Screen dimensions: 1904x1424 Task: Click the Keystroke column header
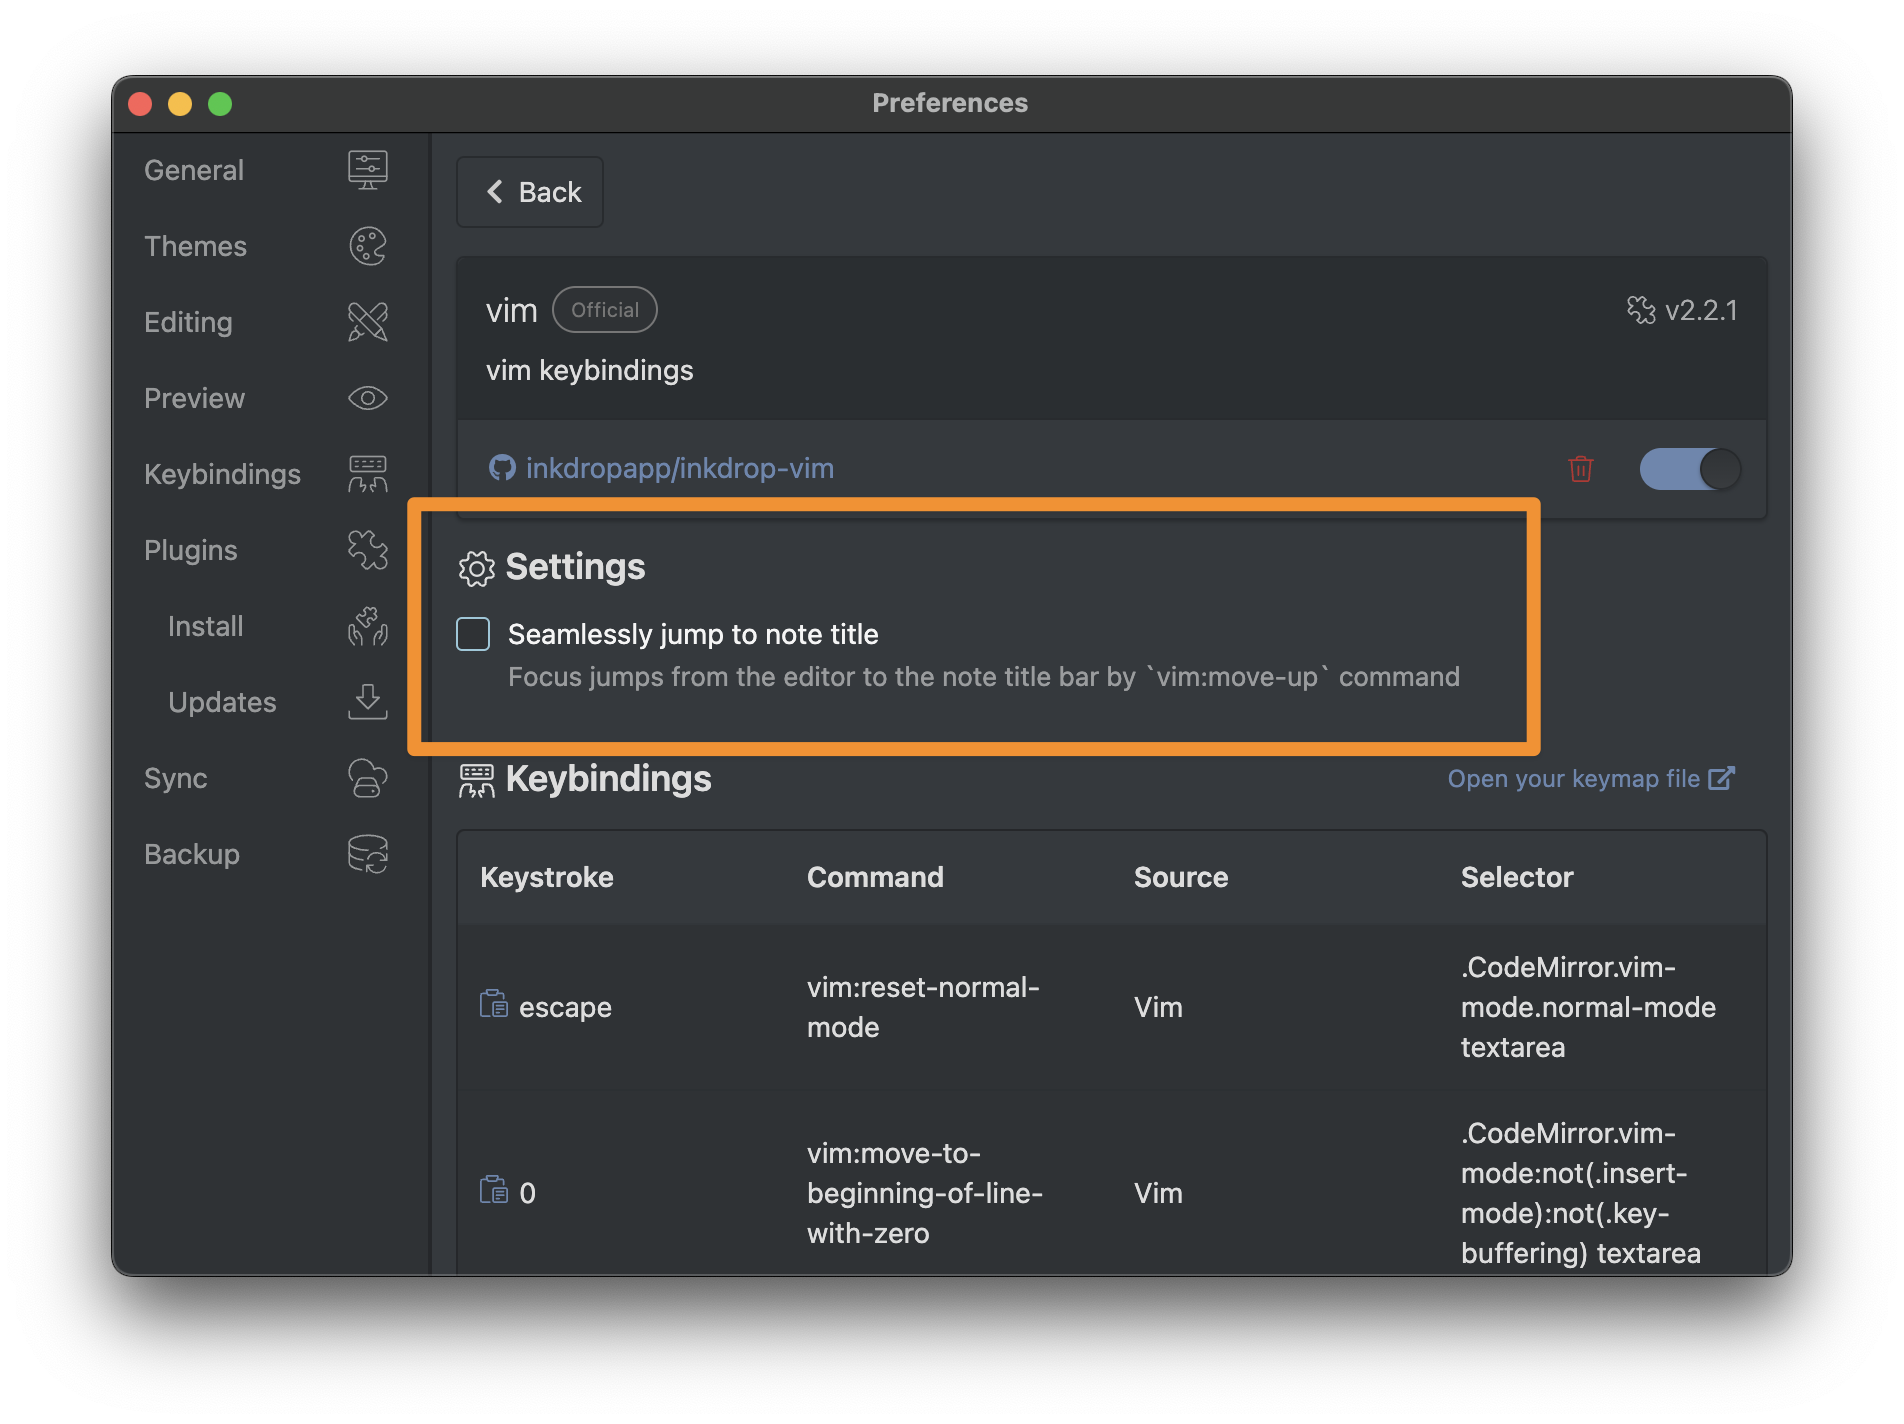pos(547,877)
